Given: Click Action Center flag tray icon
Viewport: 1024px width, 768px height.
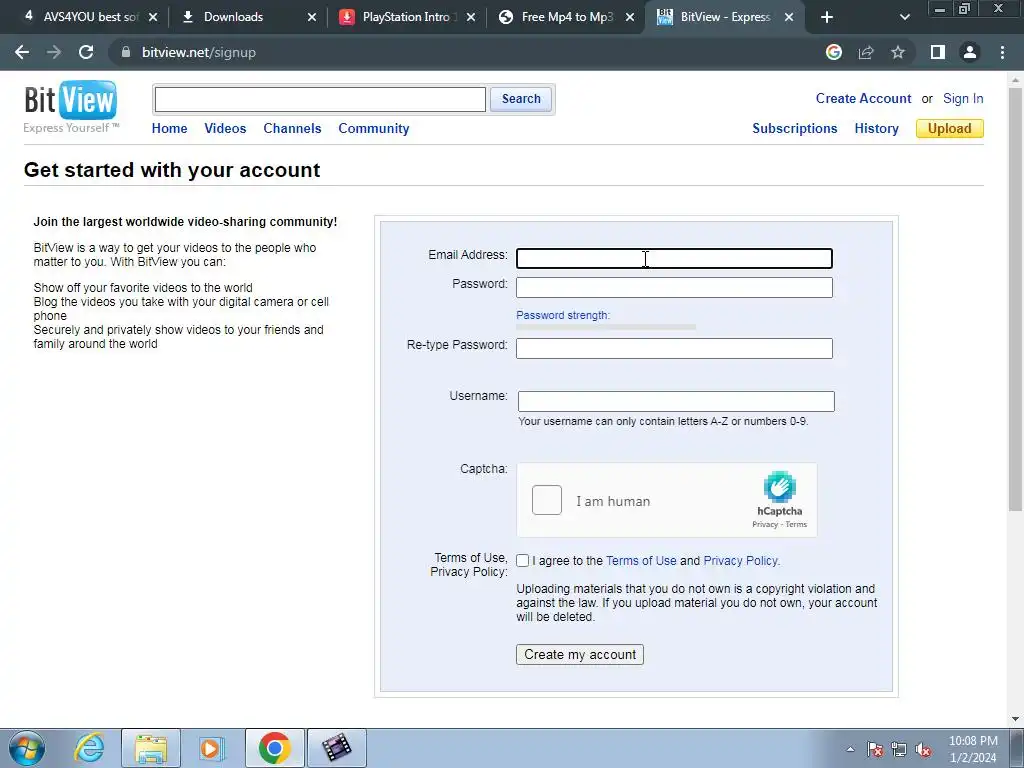Looking at the screenshot, I should pyautogui.click(x=875, y=749).
